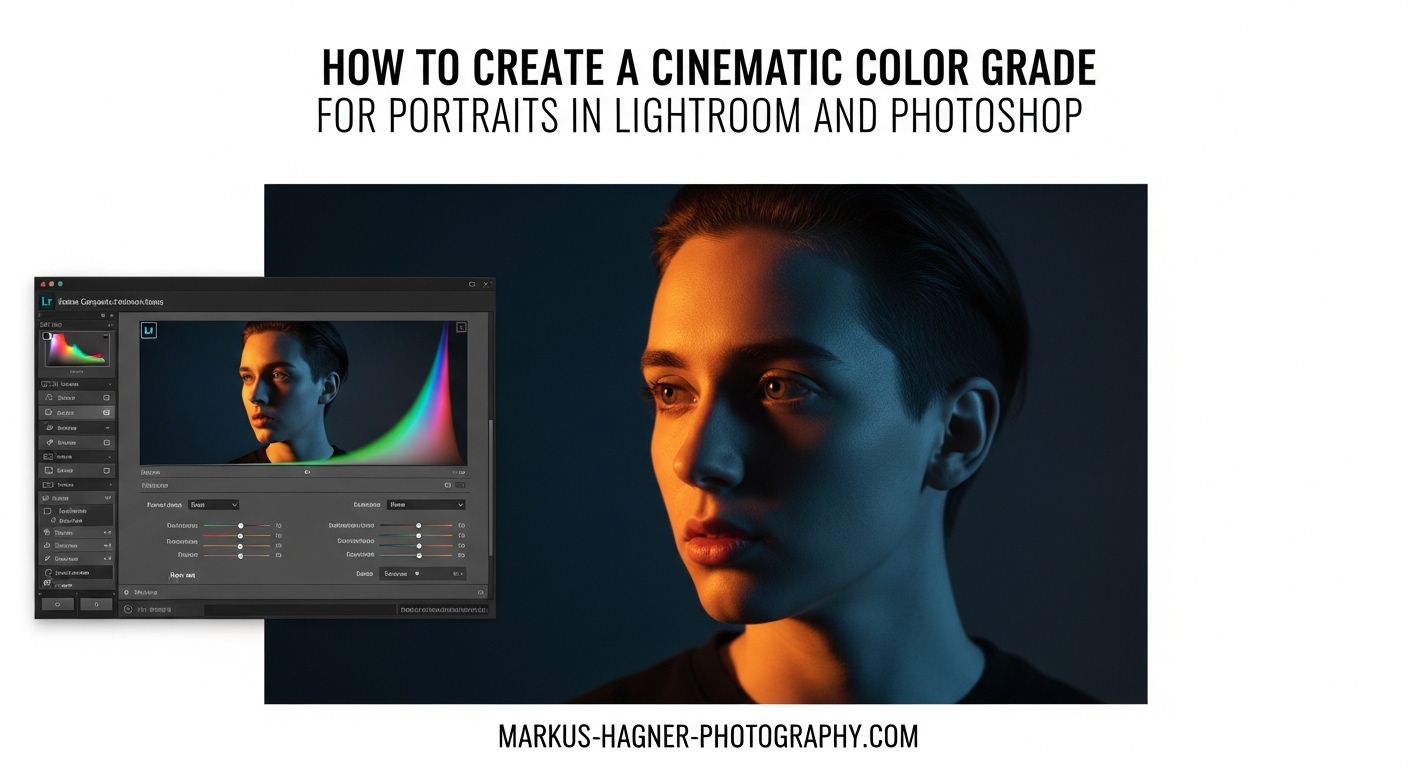
Task: Click the text button at the status bar's right end
Action: click(444, 609)
